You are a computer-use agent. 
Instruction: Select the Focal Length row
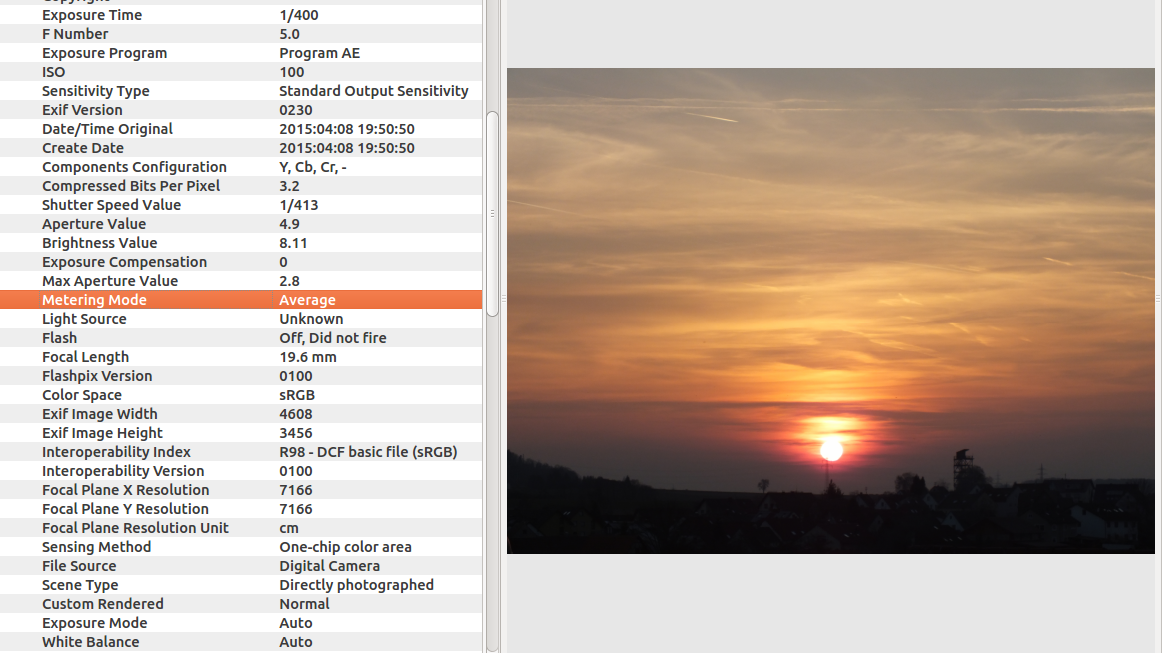tap(241, 357)
